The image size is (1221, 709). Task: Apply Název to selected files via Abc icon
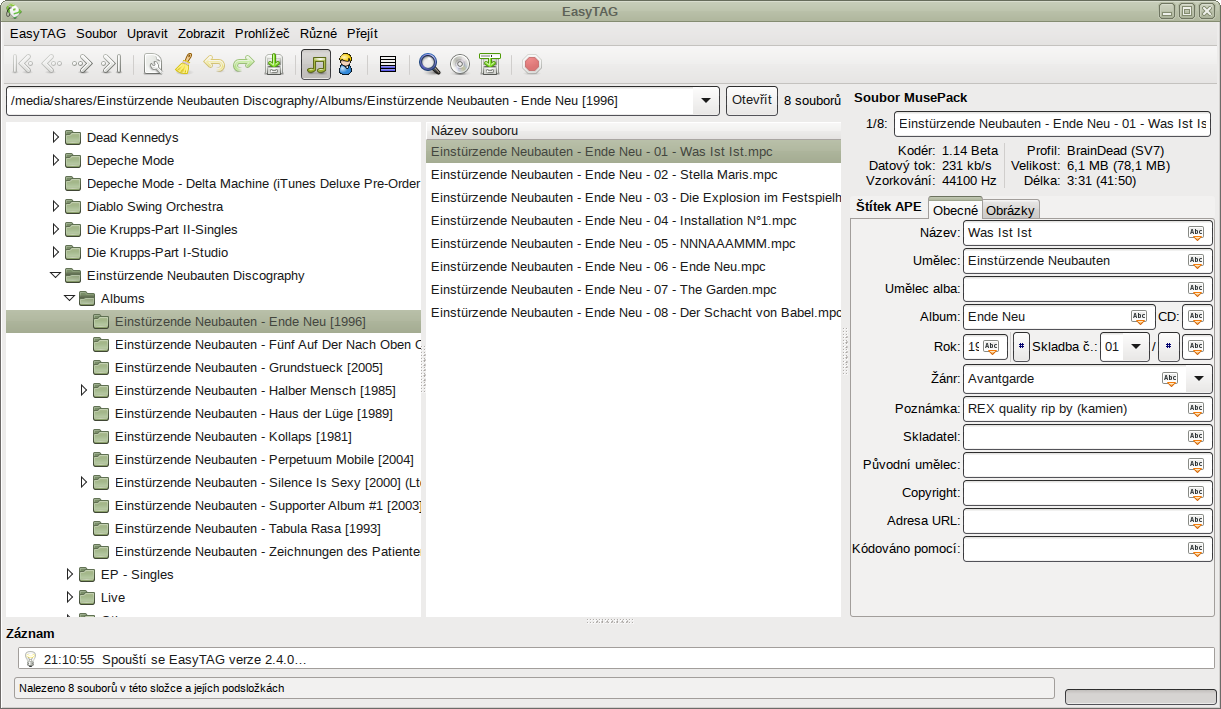1196,233
